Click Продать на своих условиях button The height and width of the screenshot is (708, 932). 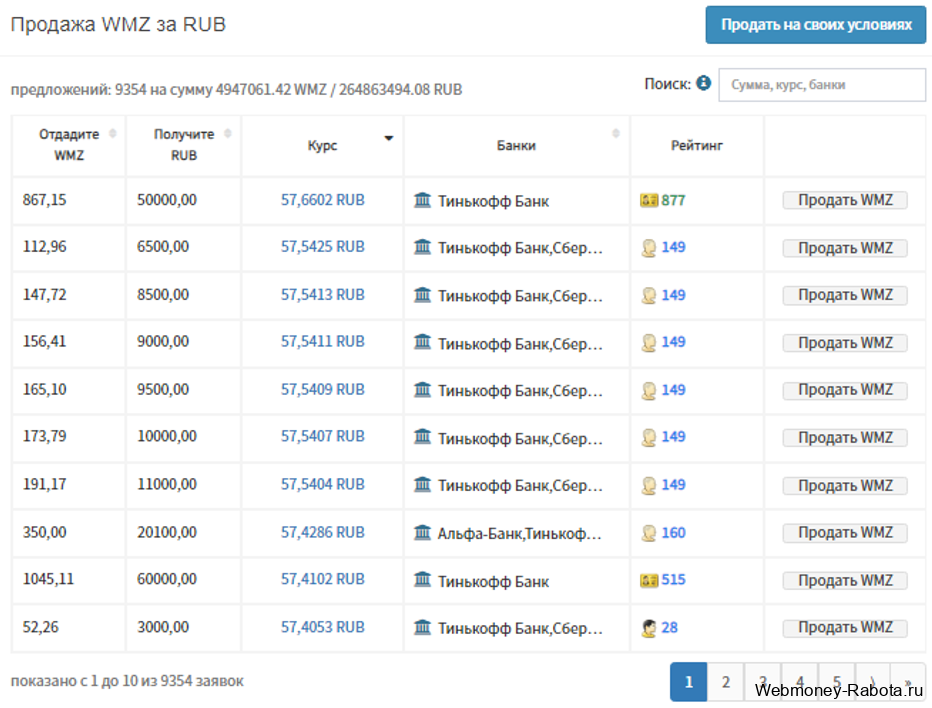[x=816, y=25]
